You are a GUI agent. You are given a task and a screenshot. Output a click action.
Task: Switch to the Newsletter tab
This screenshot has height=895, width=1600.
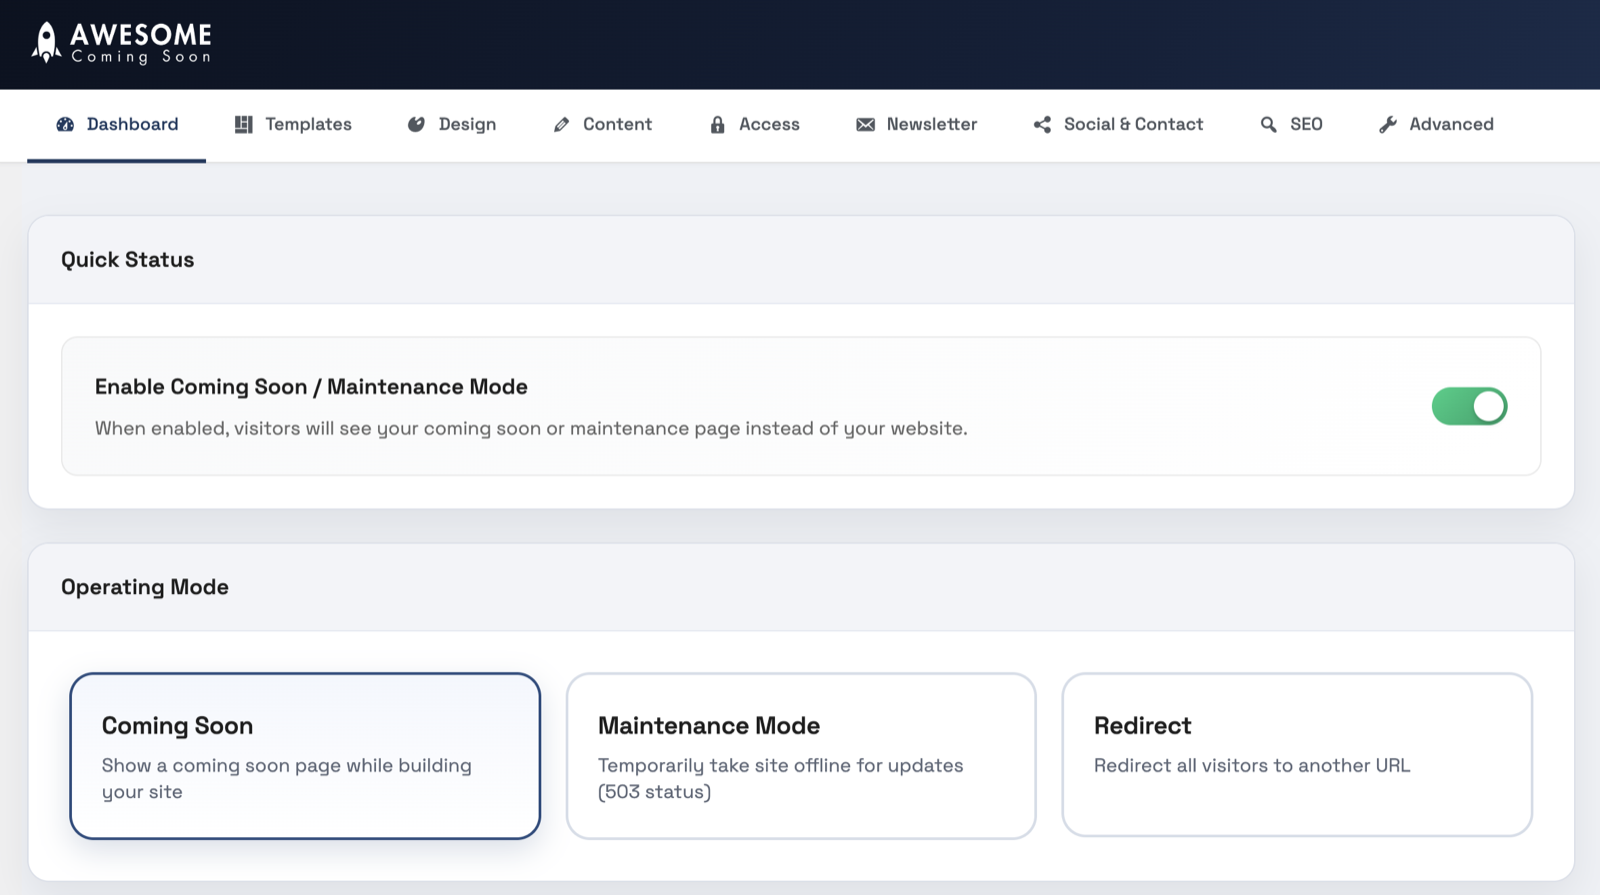click(931, 124)
